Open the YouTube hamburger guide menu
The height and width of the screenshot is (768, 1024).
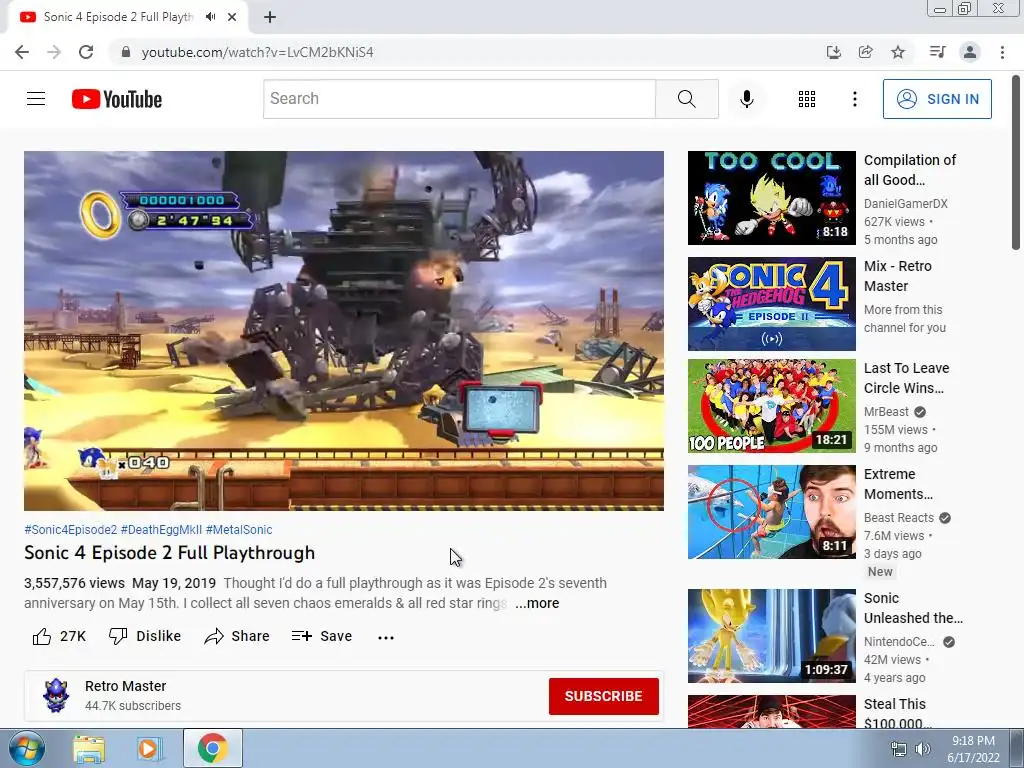(x=36, y=99)
